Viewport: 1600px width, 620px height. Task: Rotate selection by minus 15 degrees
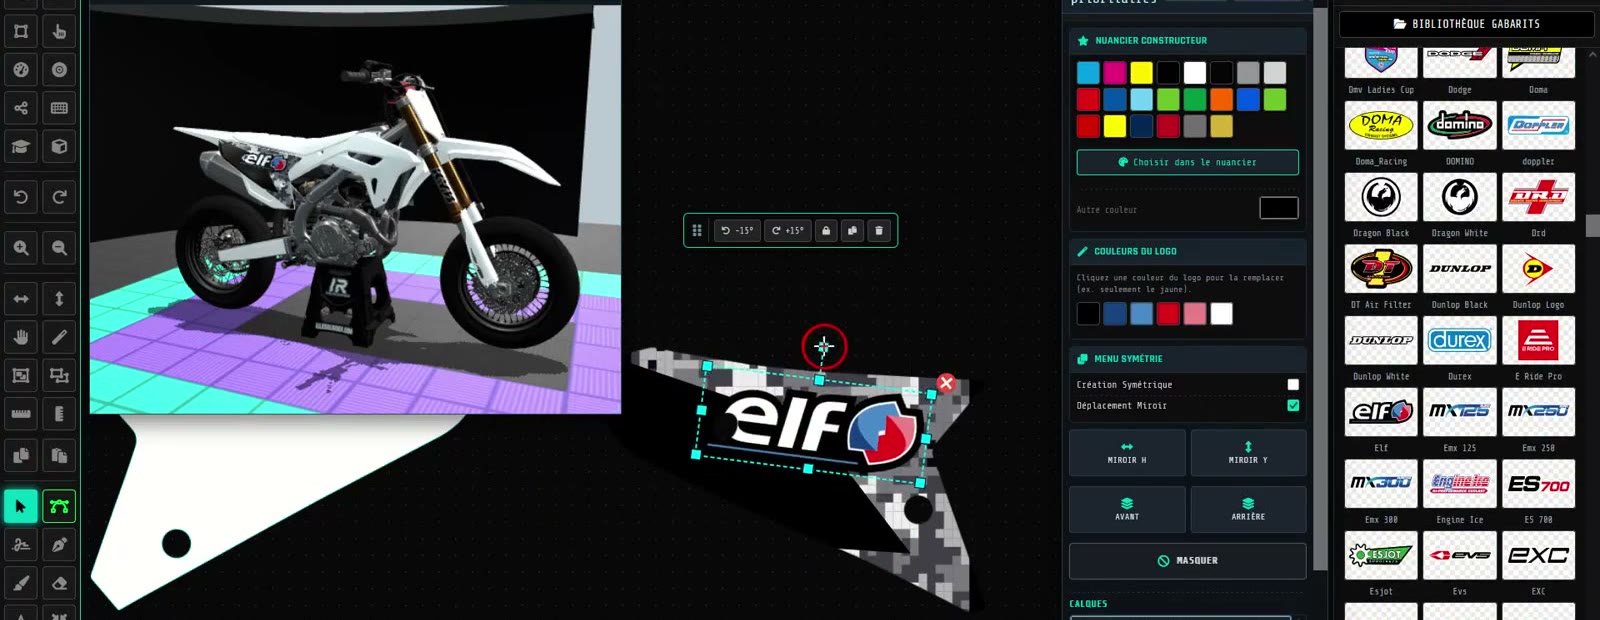coord(737,230)
